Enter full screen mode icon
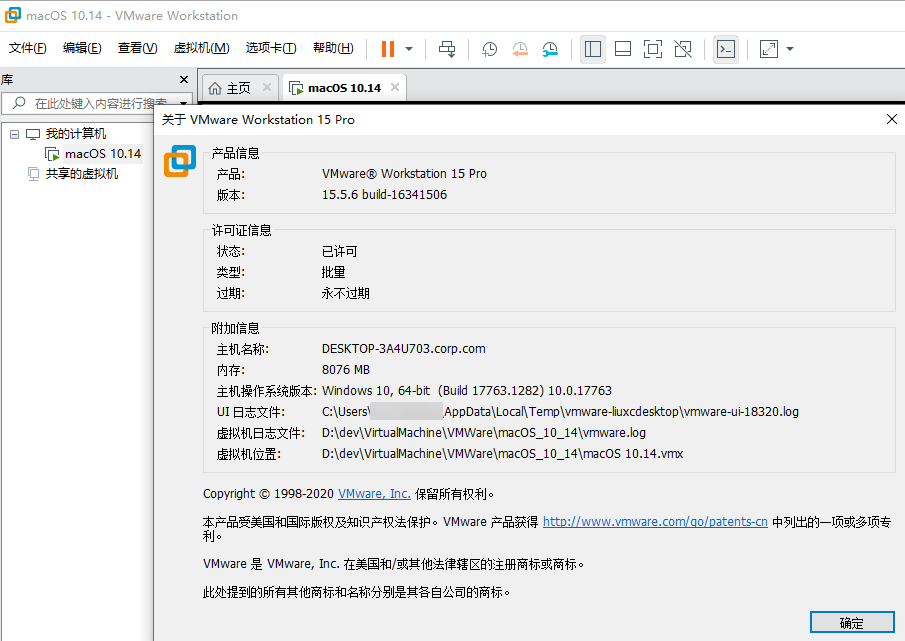905x641 pixels. click(x=653, y=49)
